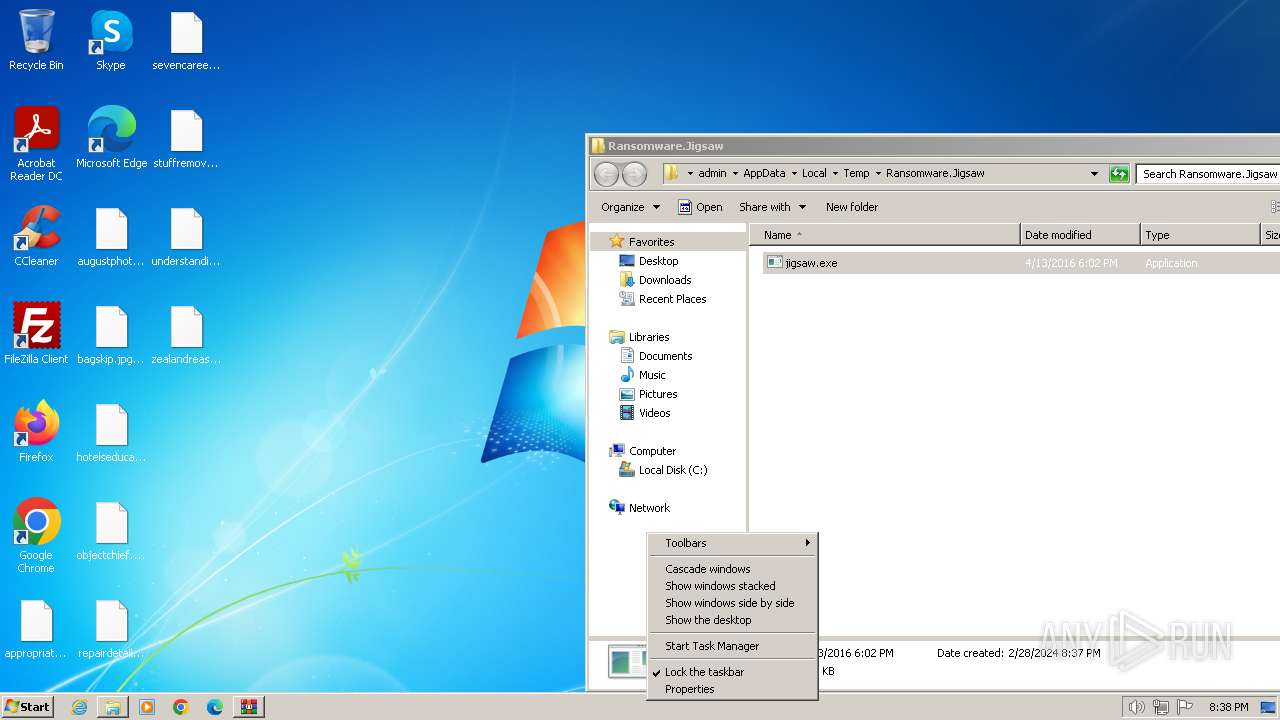This screenshot has width=1280, height=720.
Task: Click New folder button
Action: tap(852, 207)
